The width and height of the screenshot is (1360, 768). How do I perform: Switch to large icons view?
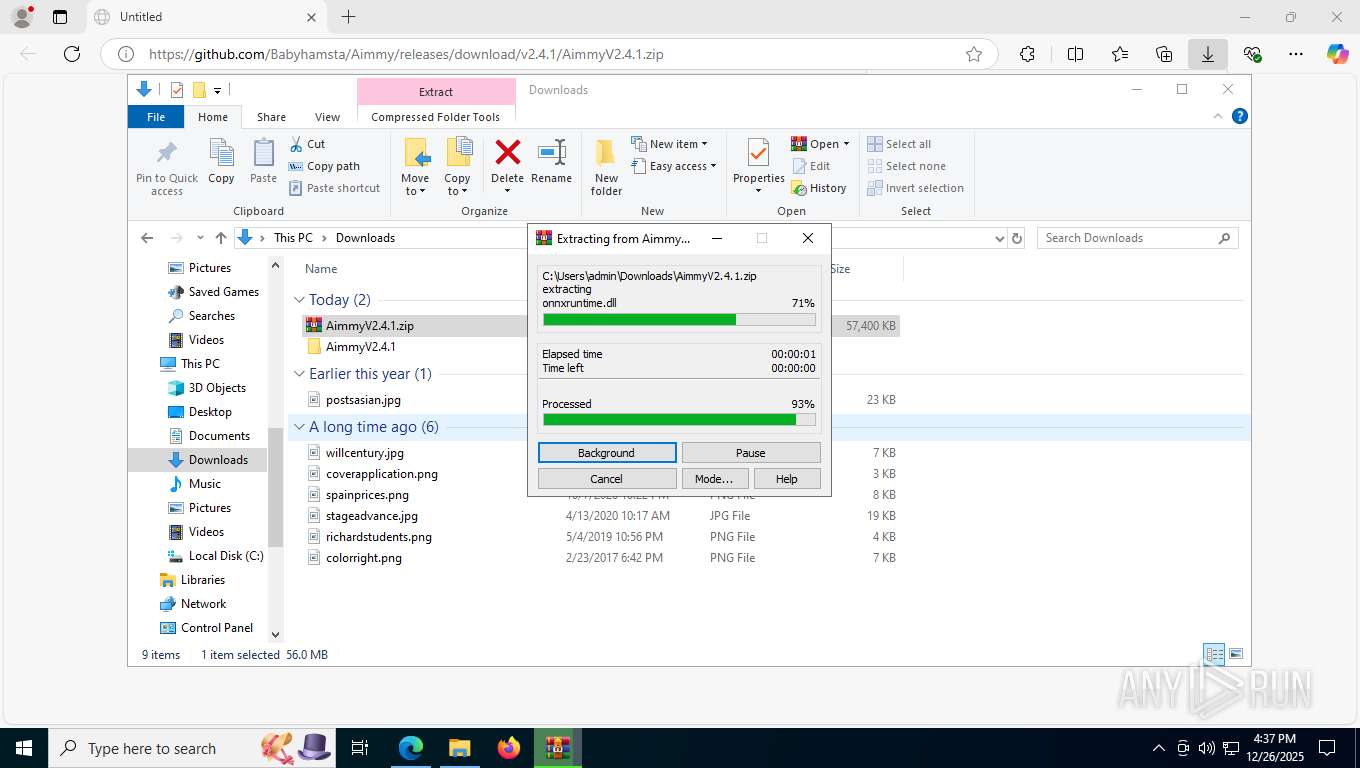pyautogui.click(x=1236, y=655)
